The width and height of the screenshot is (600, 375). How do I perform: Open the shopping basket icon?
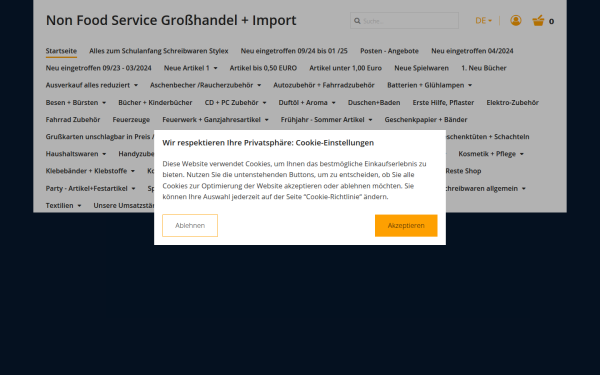538,21
